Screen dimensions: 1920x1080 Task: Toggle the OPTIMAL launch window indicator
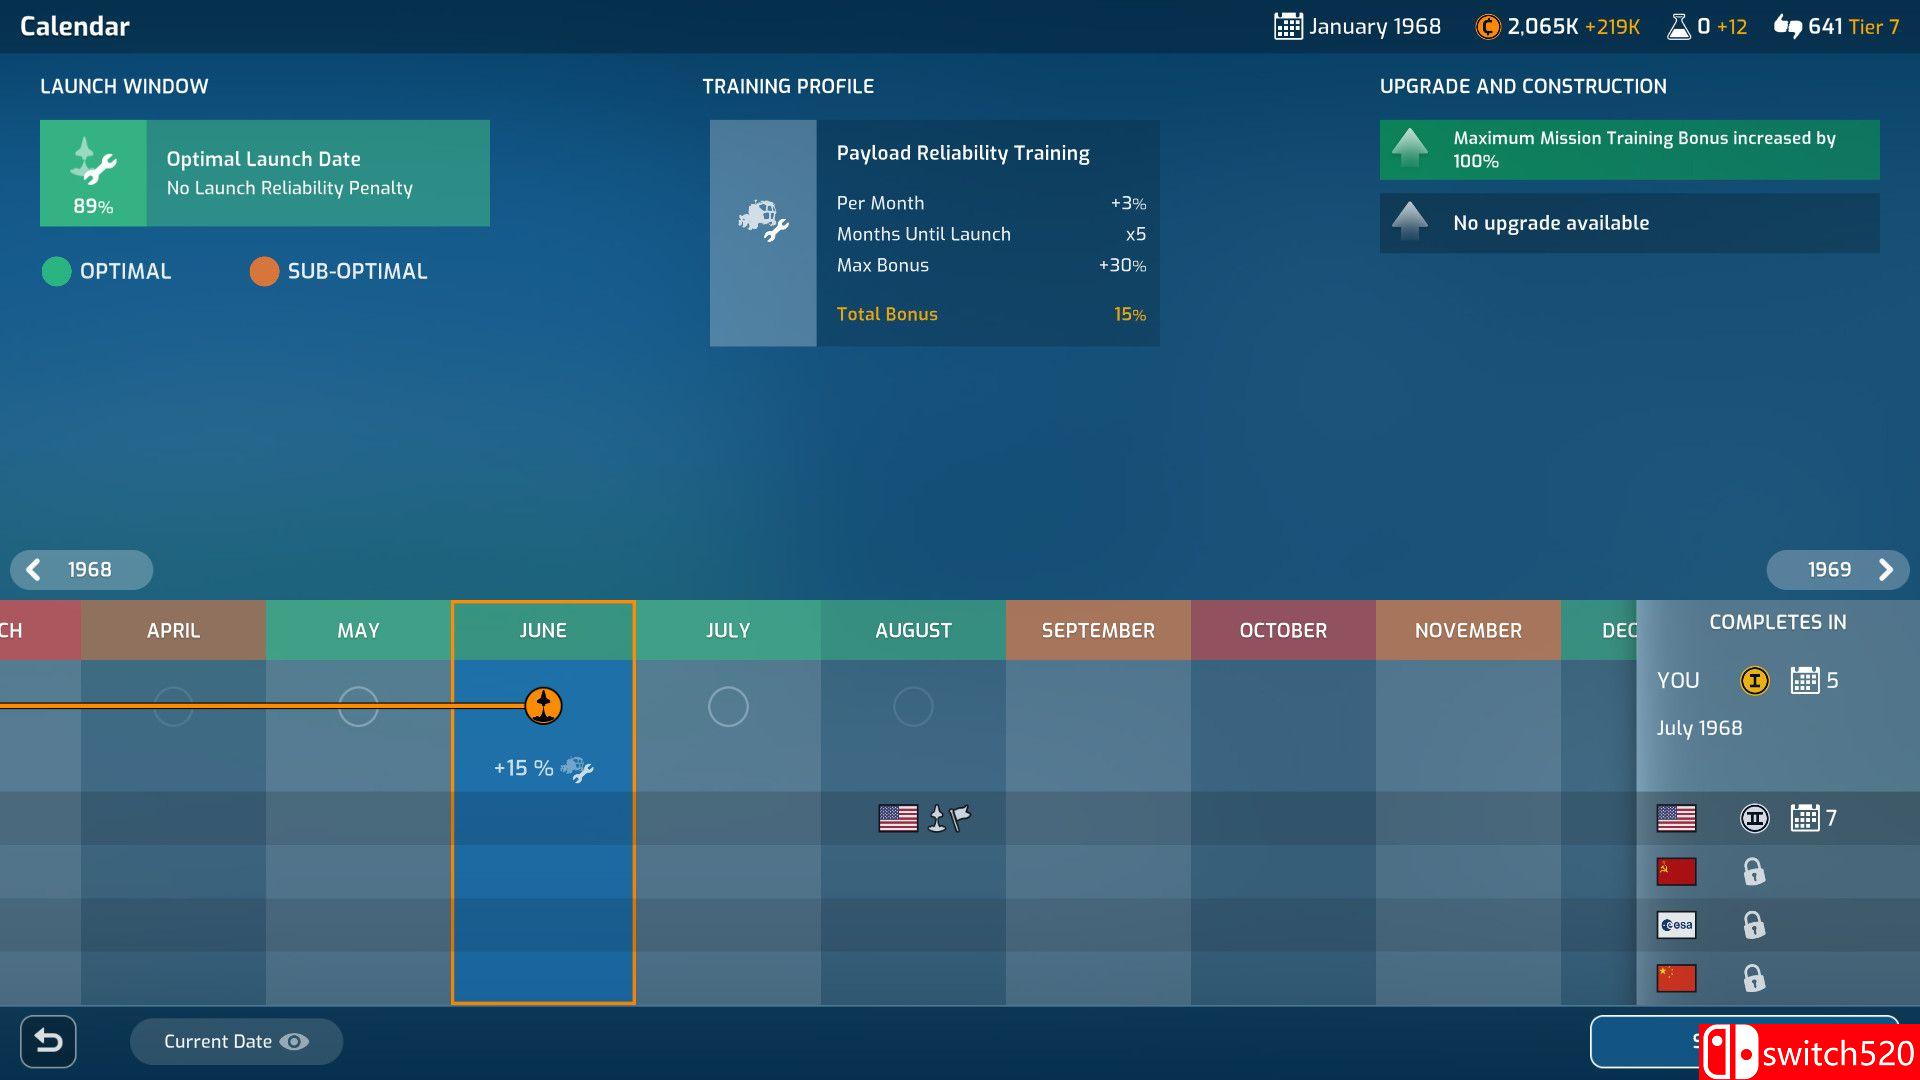pos(53,272)
